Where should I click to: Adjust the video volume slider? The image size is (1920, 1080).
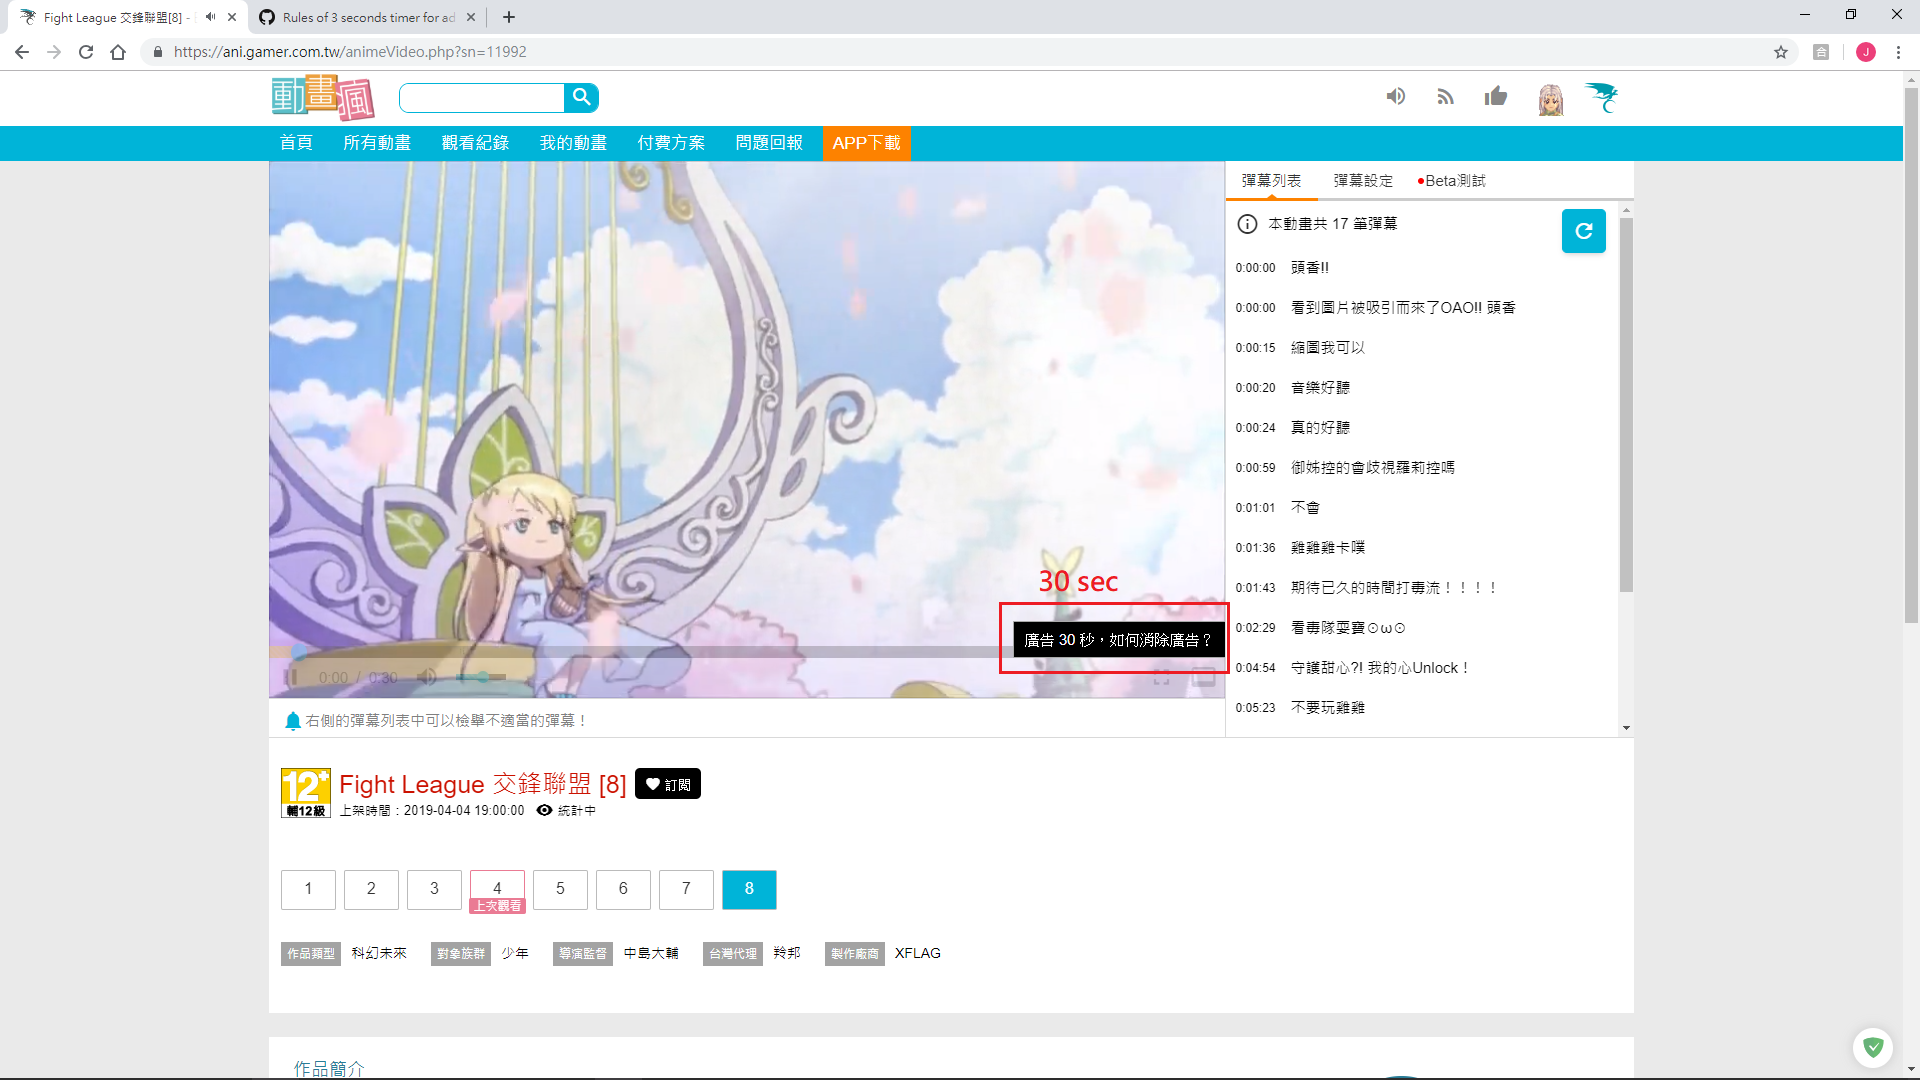480,677
